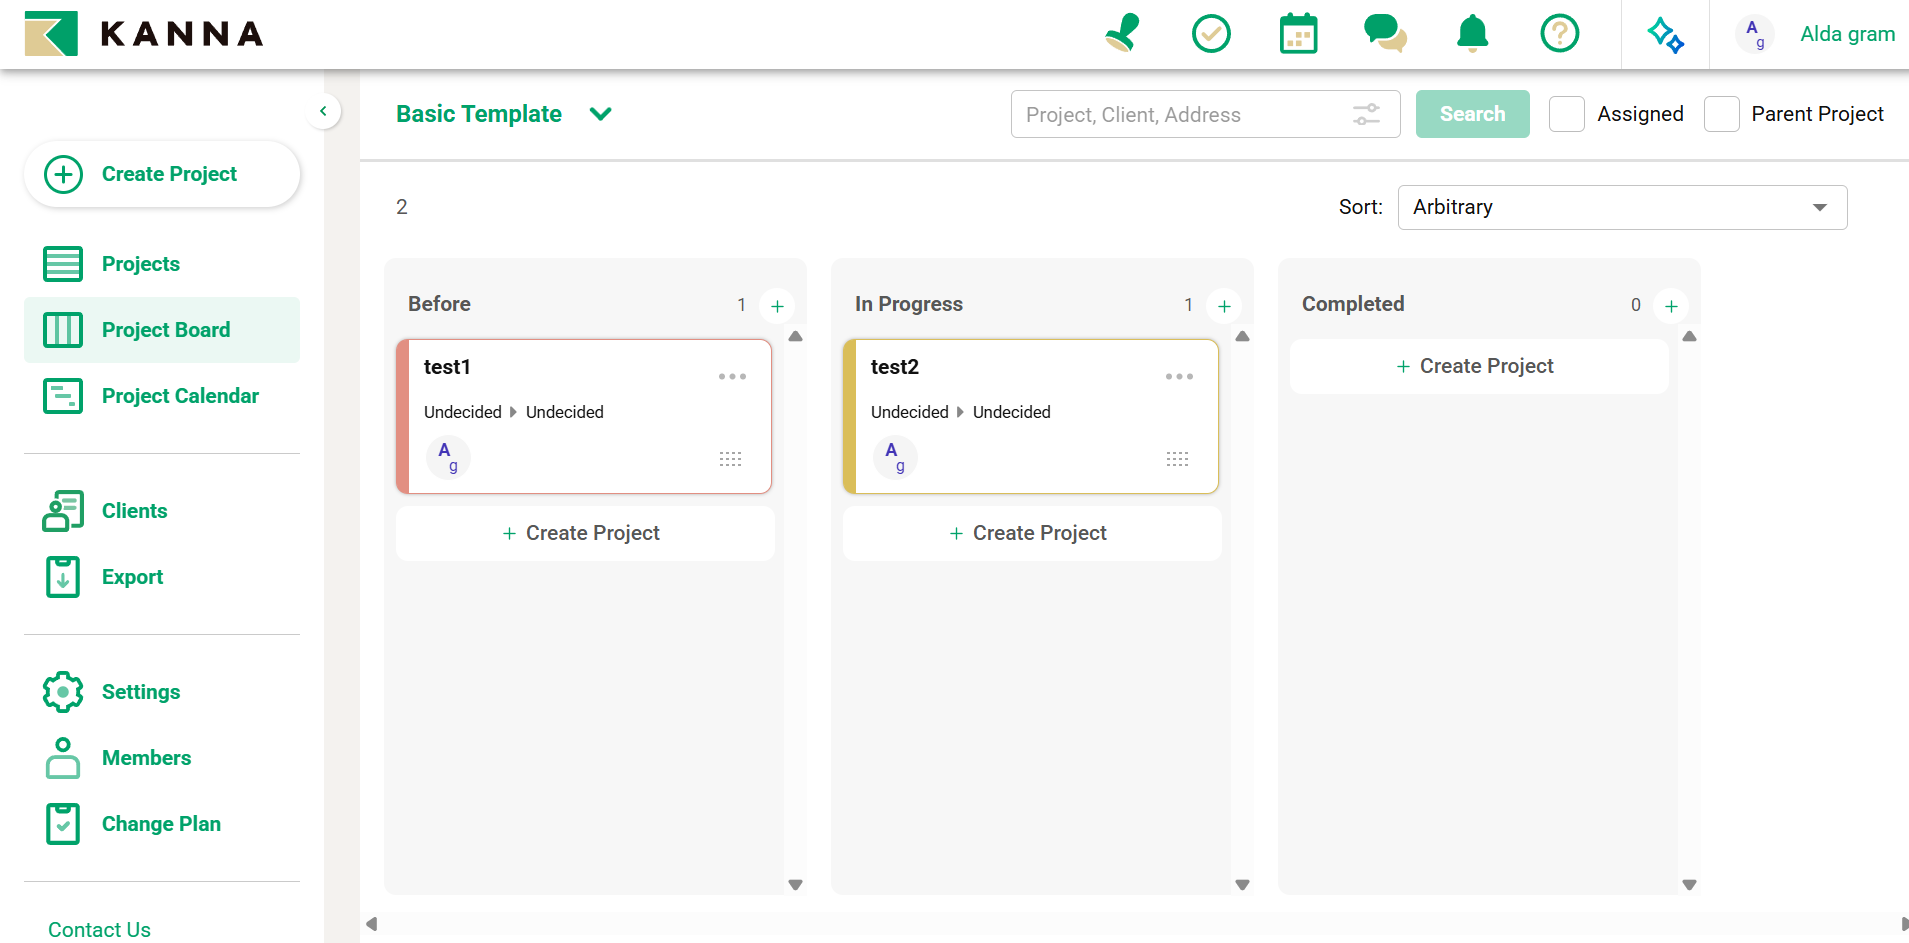Open the stamp approval icon in header
Screen dimensions: 1909x943
(1123, 34)
